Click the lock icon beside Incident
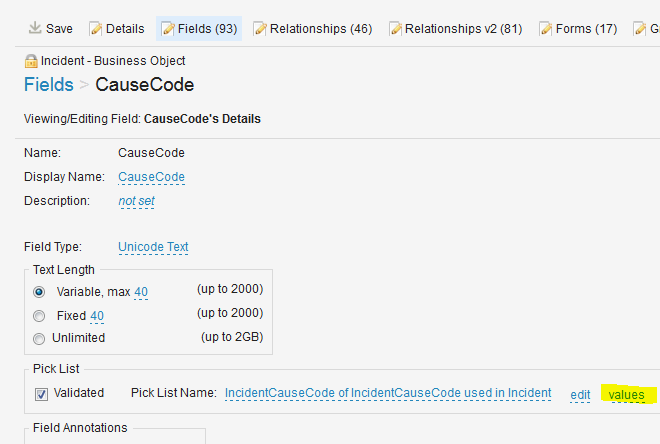This screenshot has height=444, width=660. [x=30, y=60]
